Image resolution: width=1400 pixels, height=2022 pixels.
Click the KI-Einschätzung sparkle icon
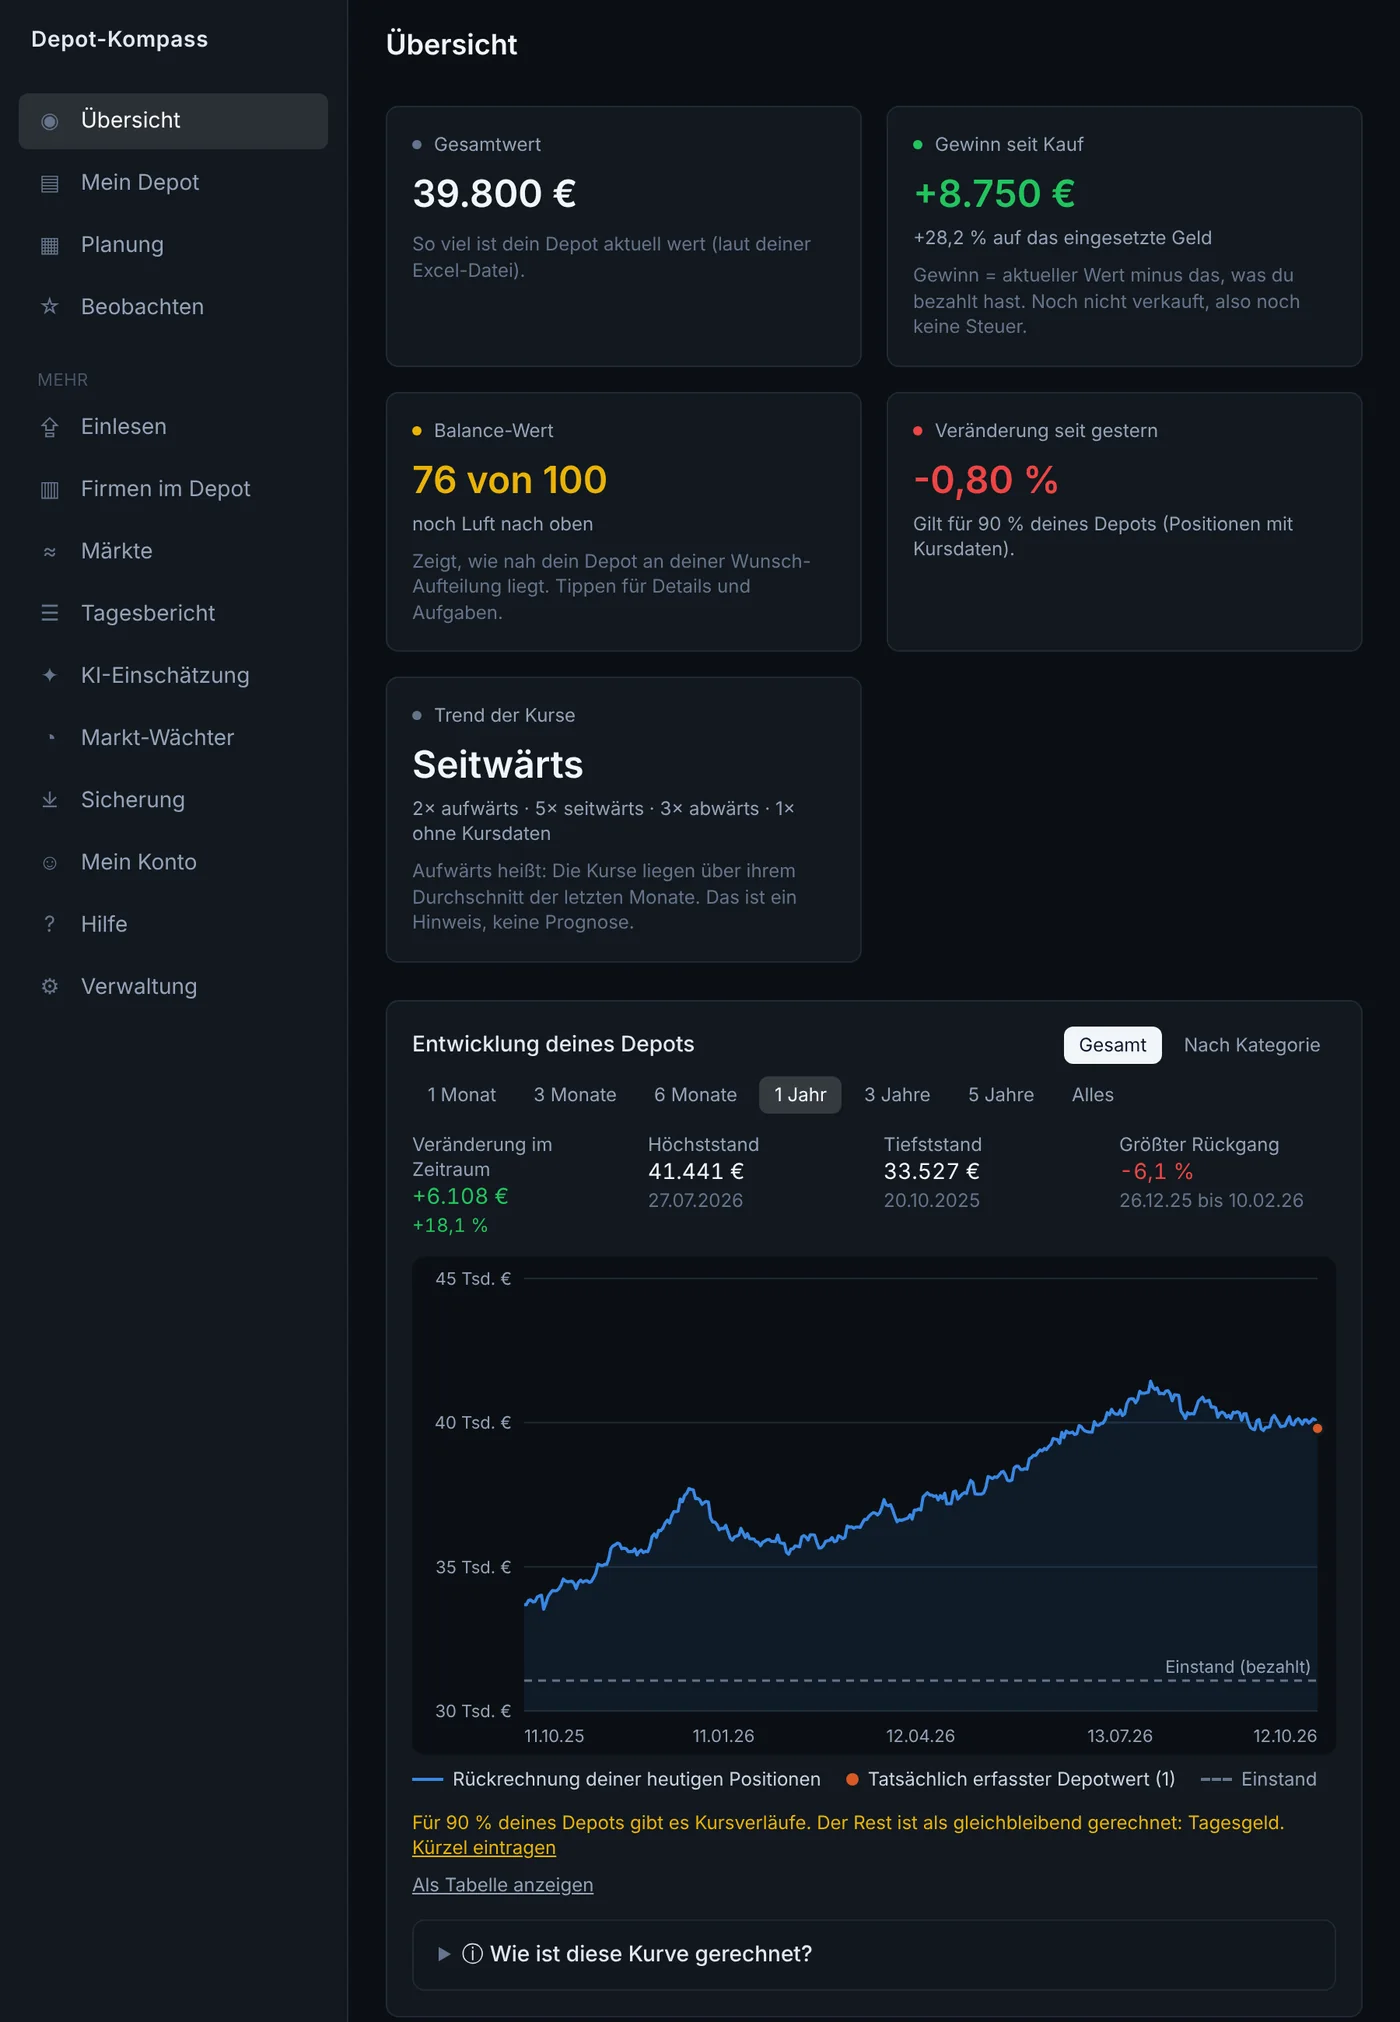click(x=49, y=675)
